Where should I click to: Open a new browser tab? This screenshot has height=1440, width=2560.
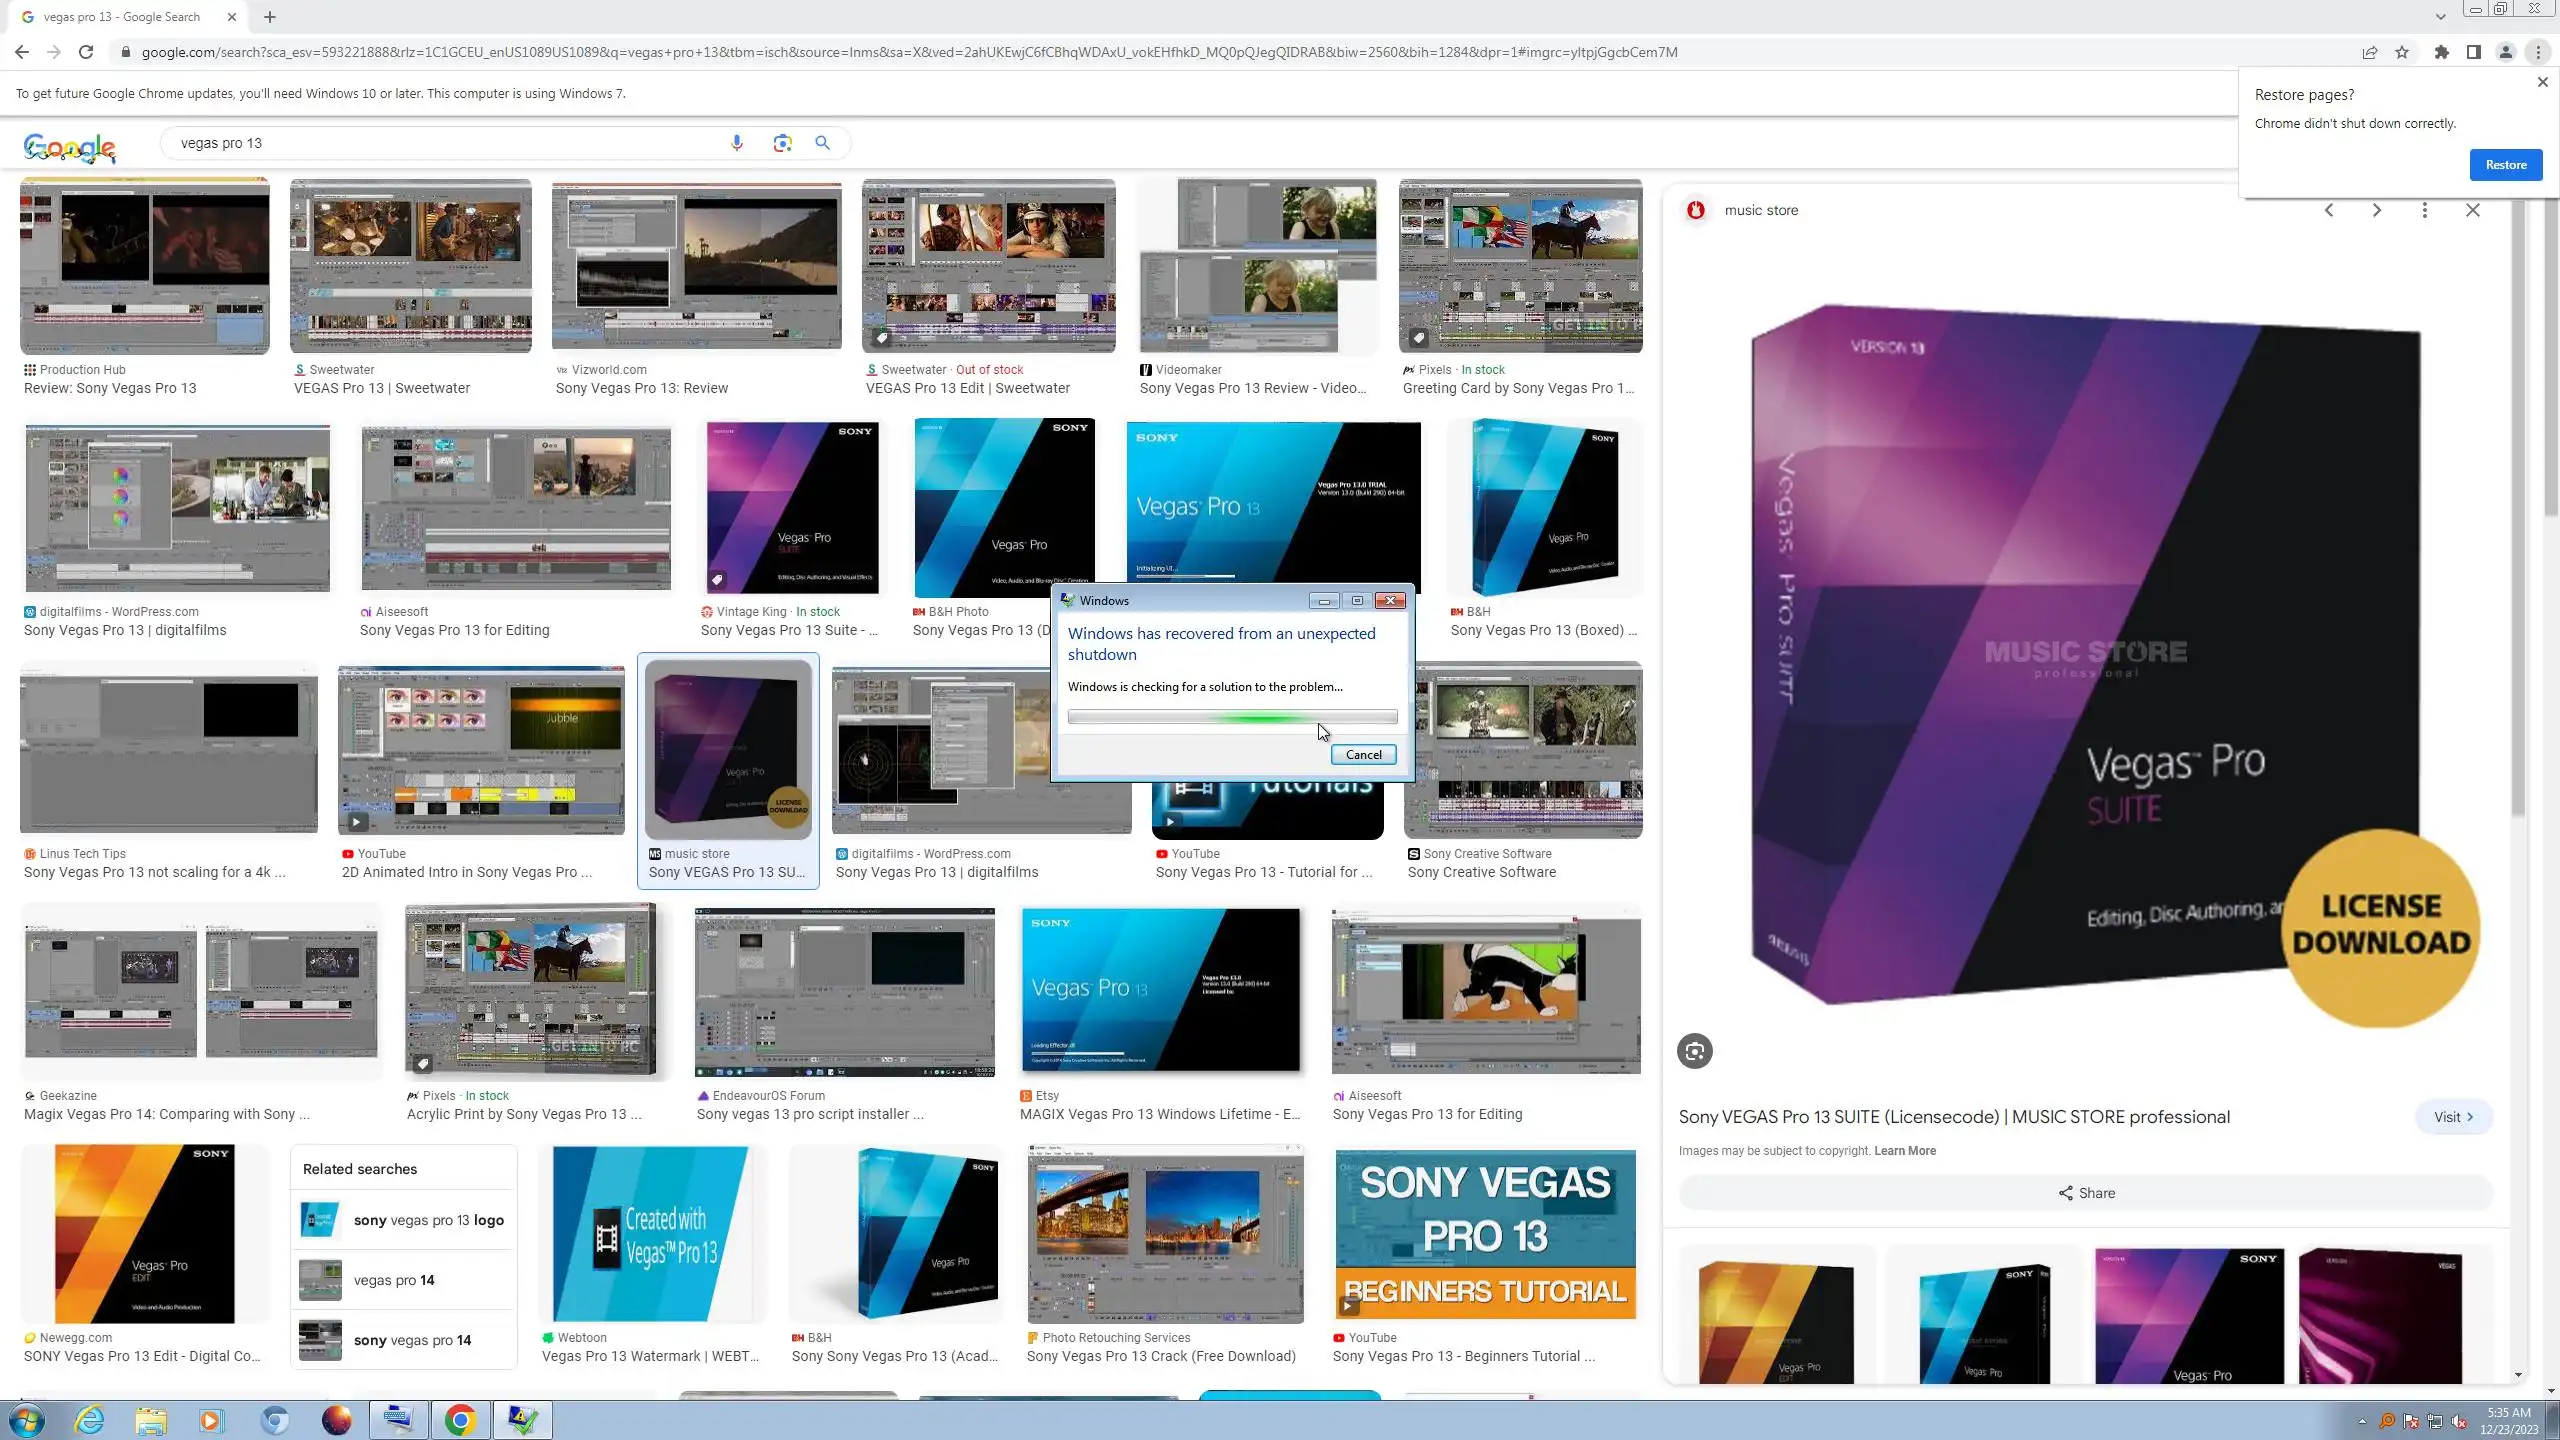[x=270, y=17]
